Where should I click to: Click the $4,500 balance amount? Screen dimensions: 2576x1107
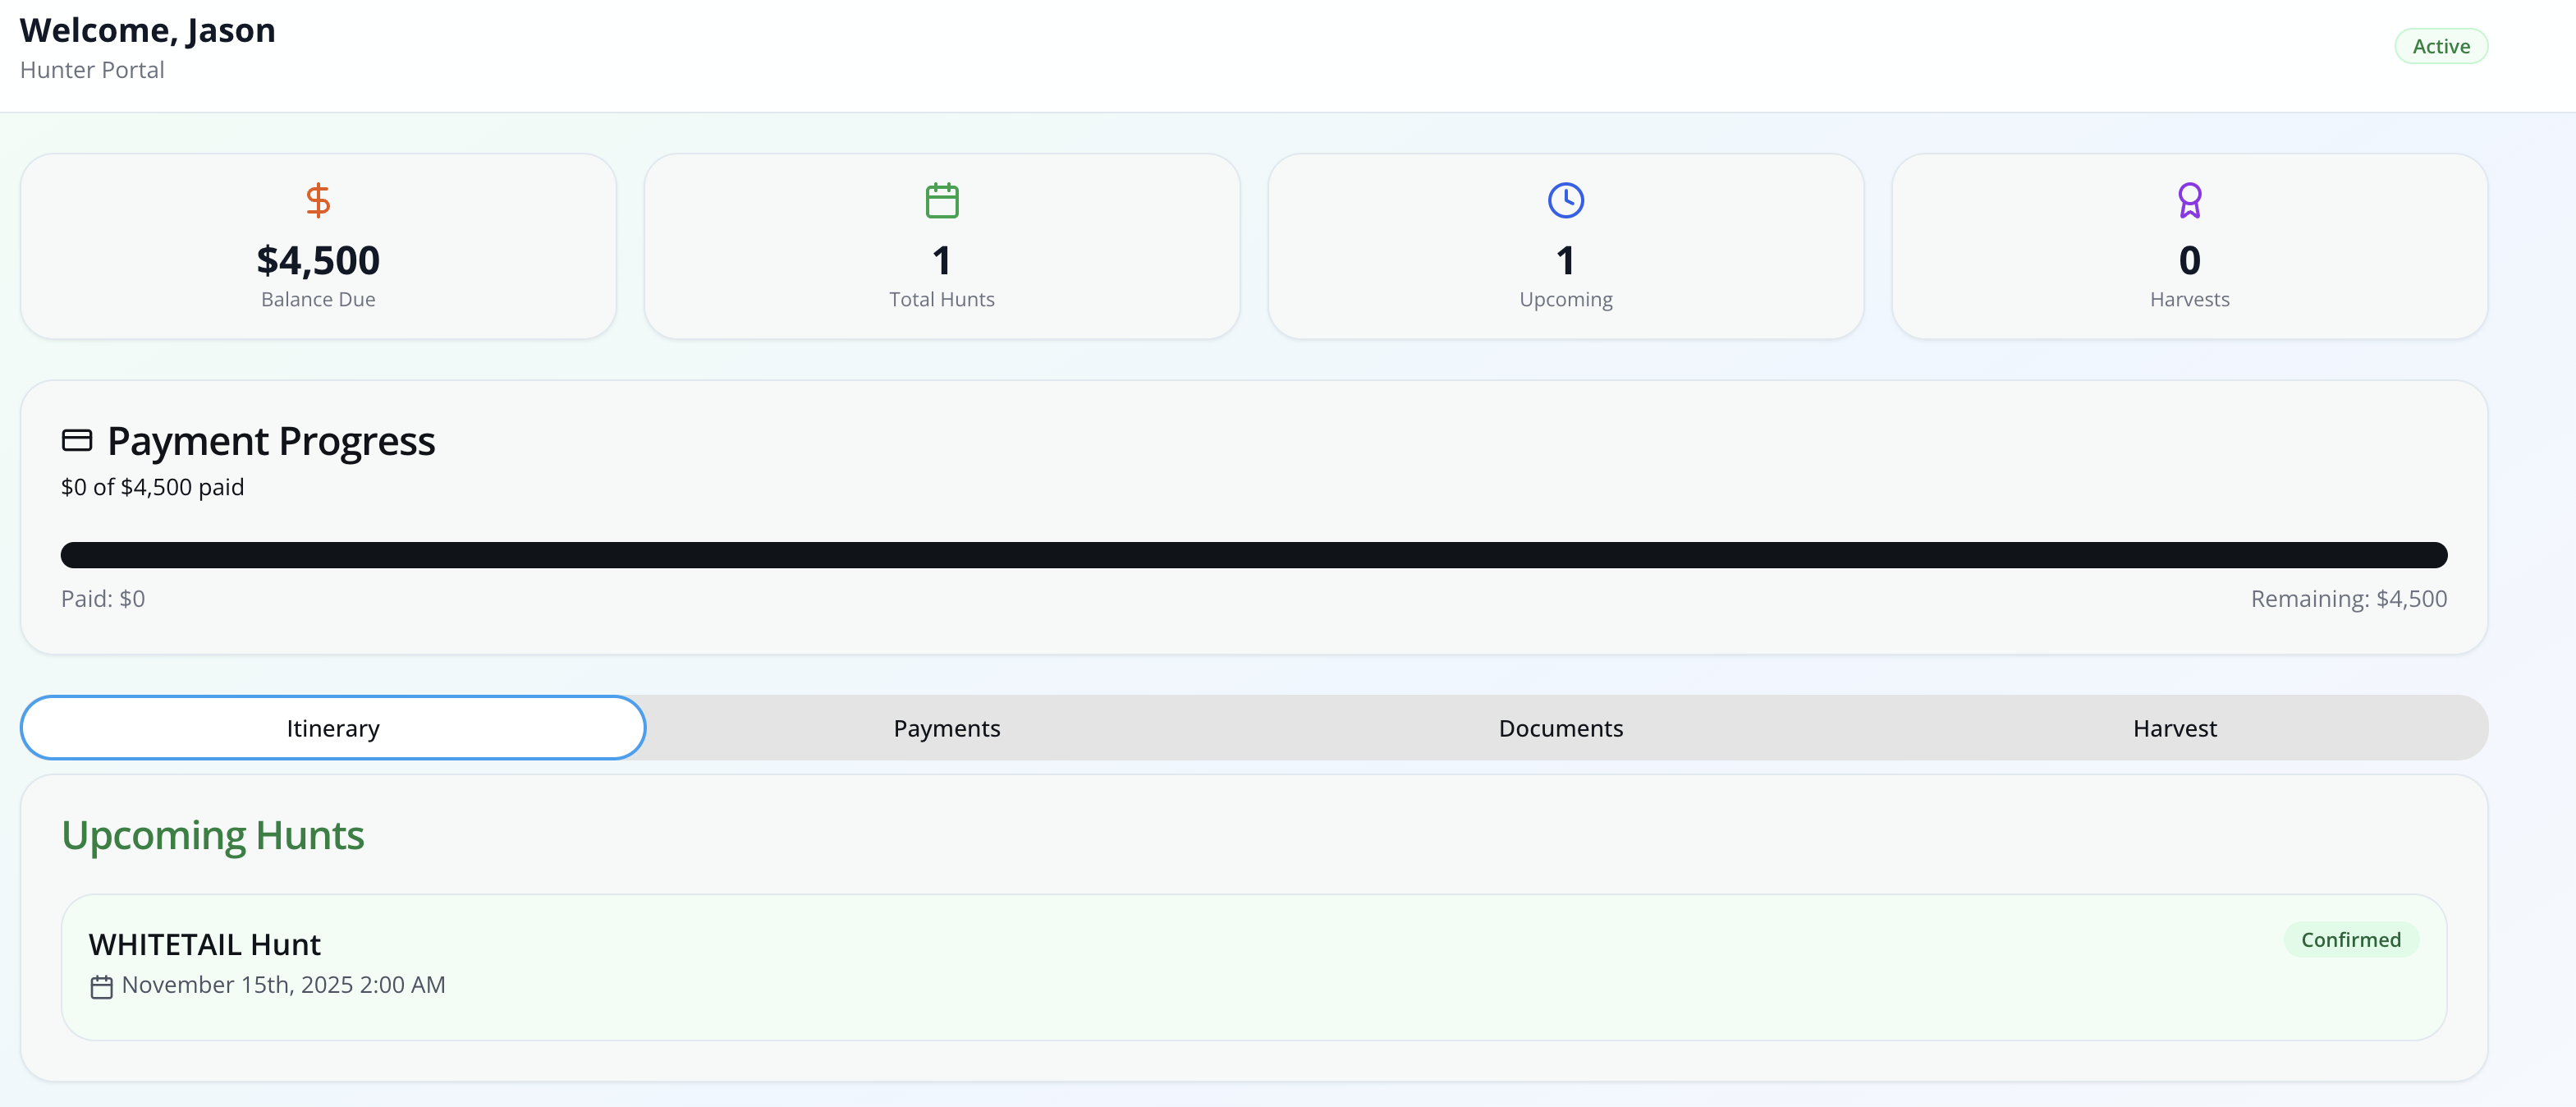(318, 260)
